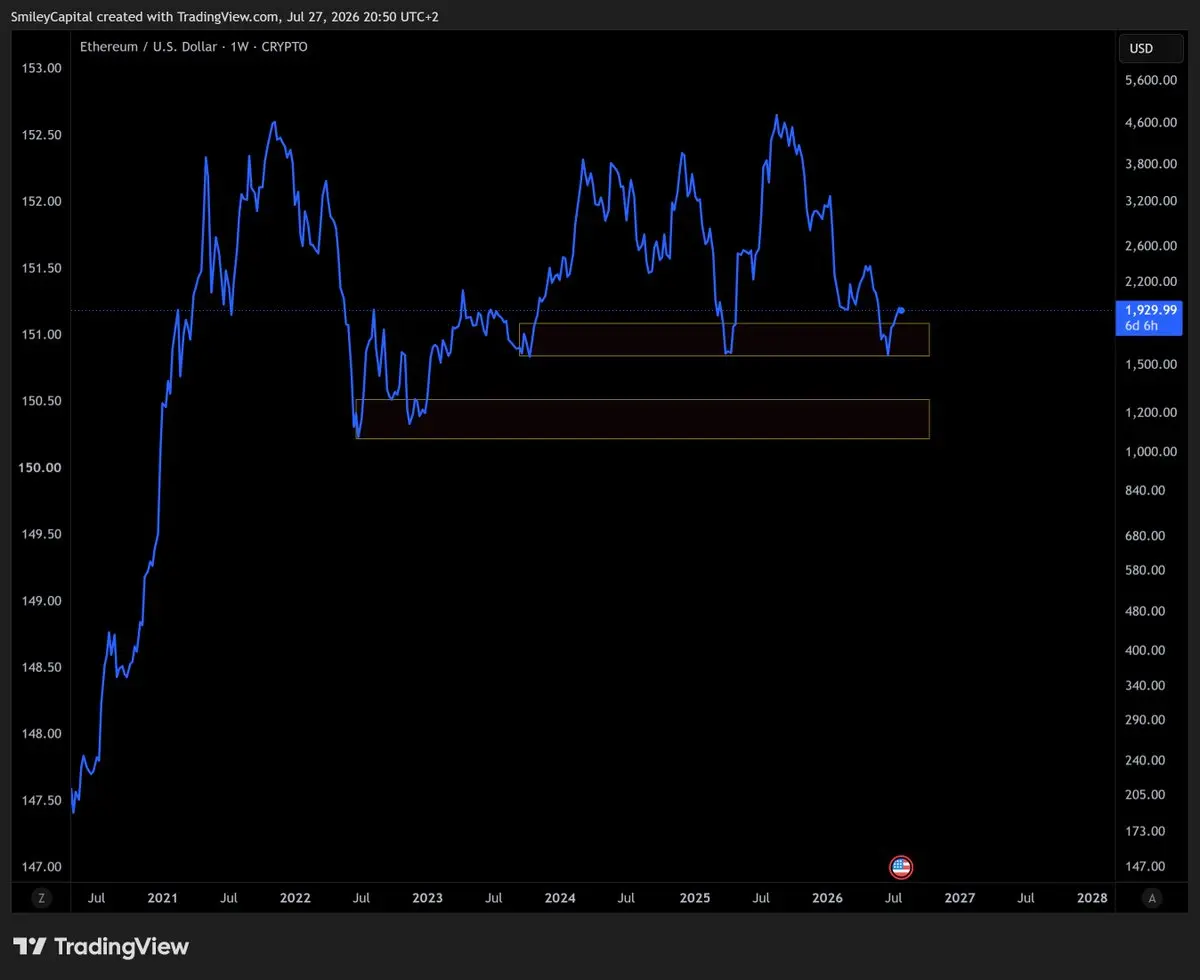
Task: Click the 1,000.00 price scale label
Action: (x=1150, y=452)
